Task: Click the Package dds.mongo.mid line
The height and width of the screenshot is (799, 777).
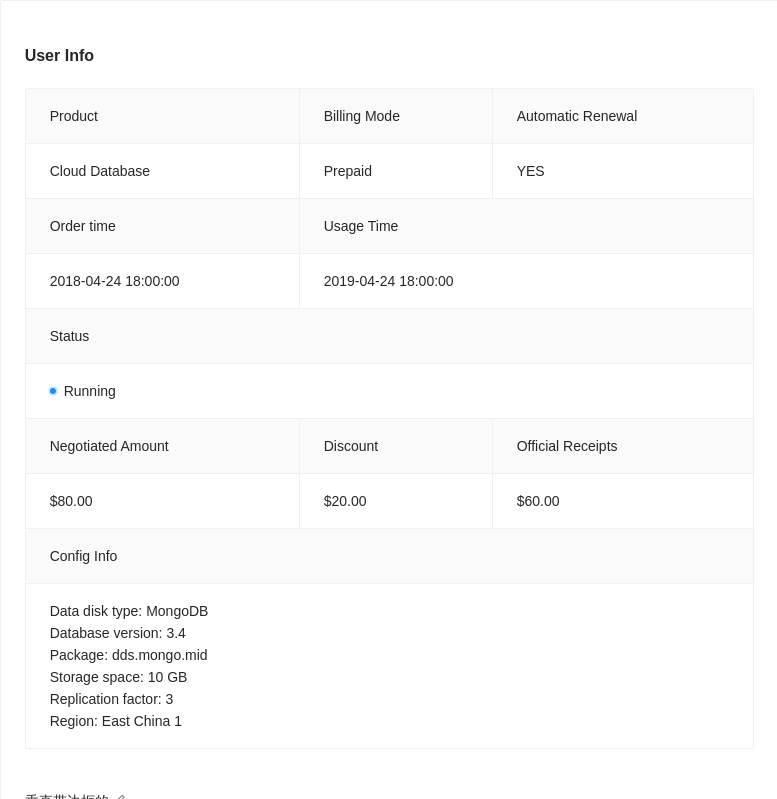Action: point(128,655)
